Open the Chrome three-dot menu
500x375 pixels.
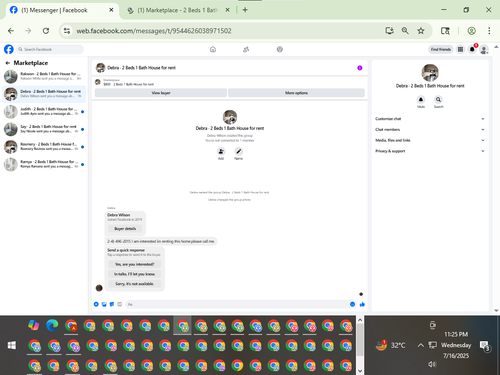(489, 31)
